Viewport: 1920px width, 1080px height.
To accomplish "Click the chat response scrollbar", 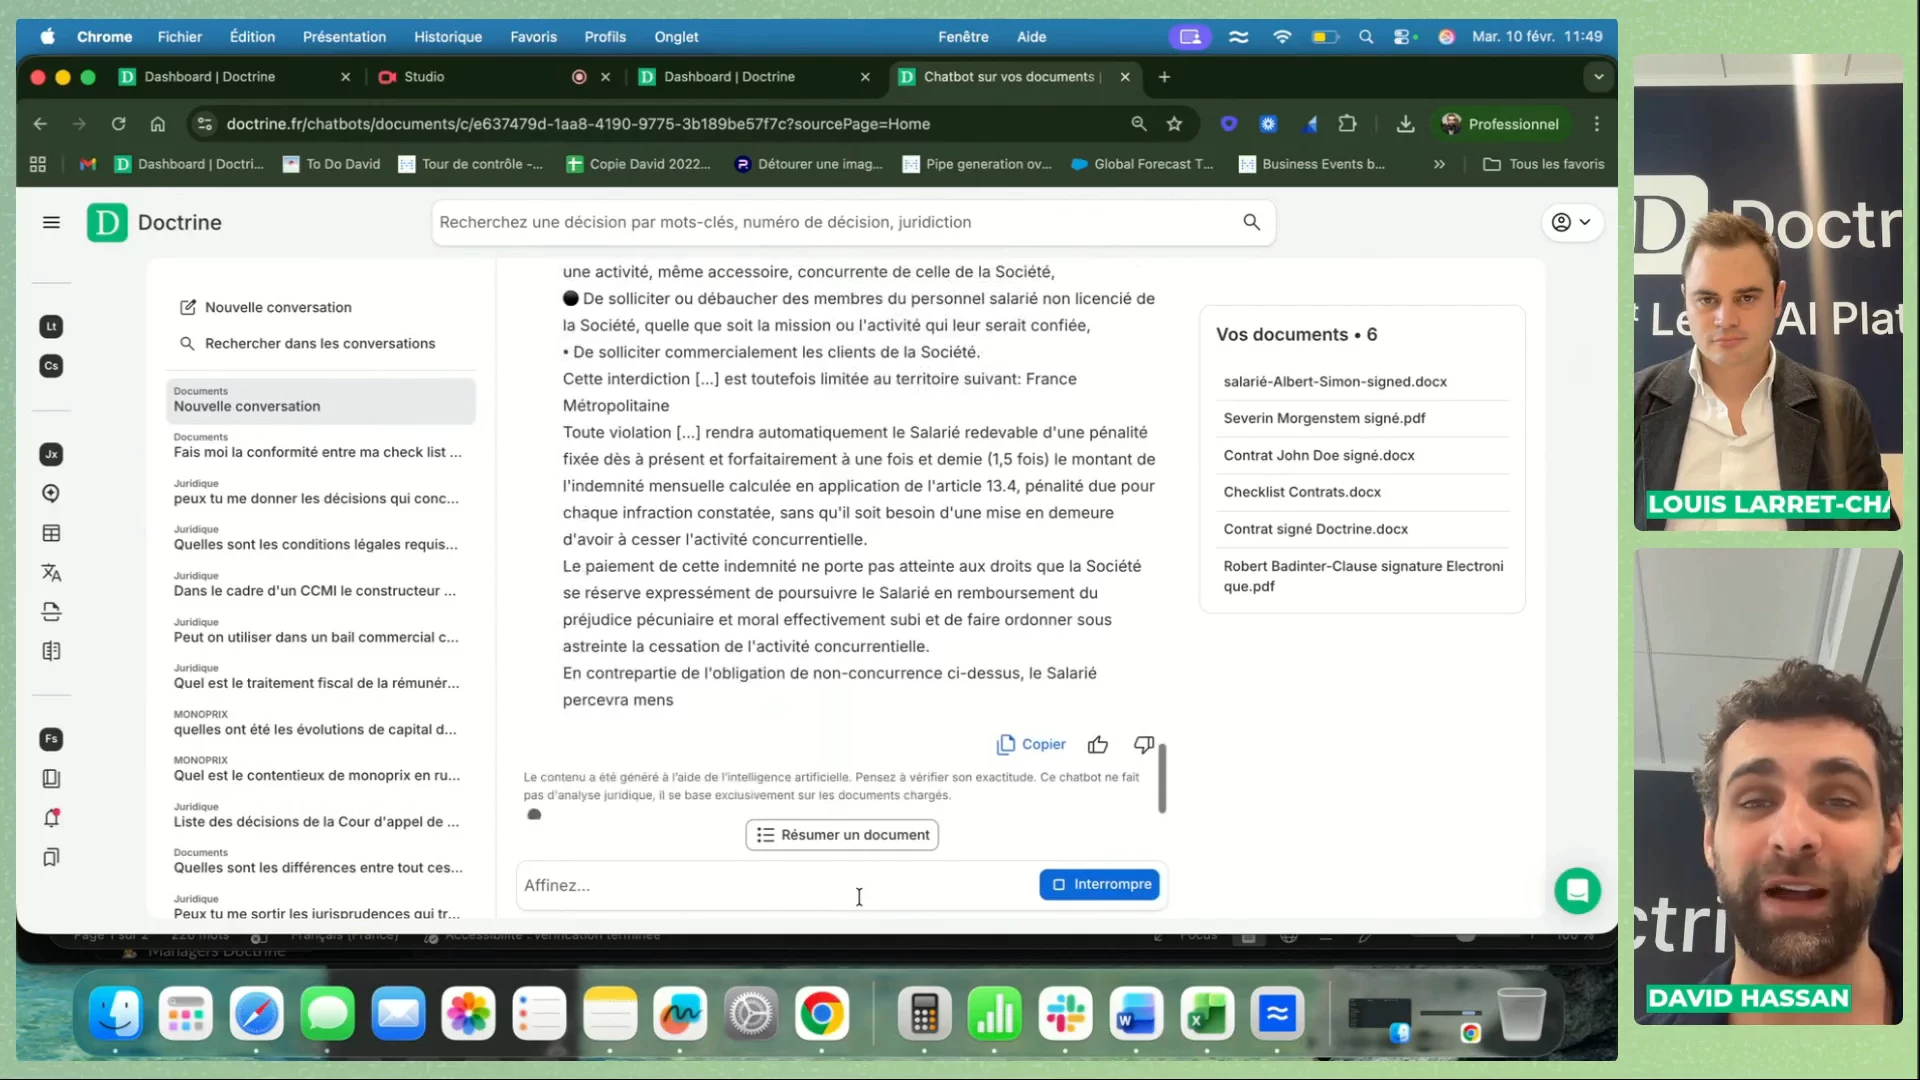I will 1162,778.
